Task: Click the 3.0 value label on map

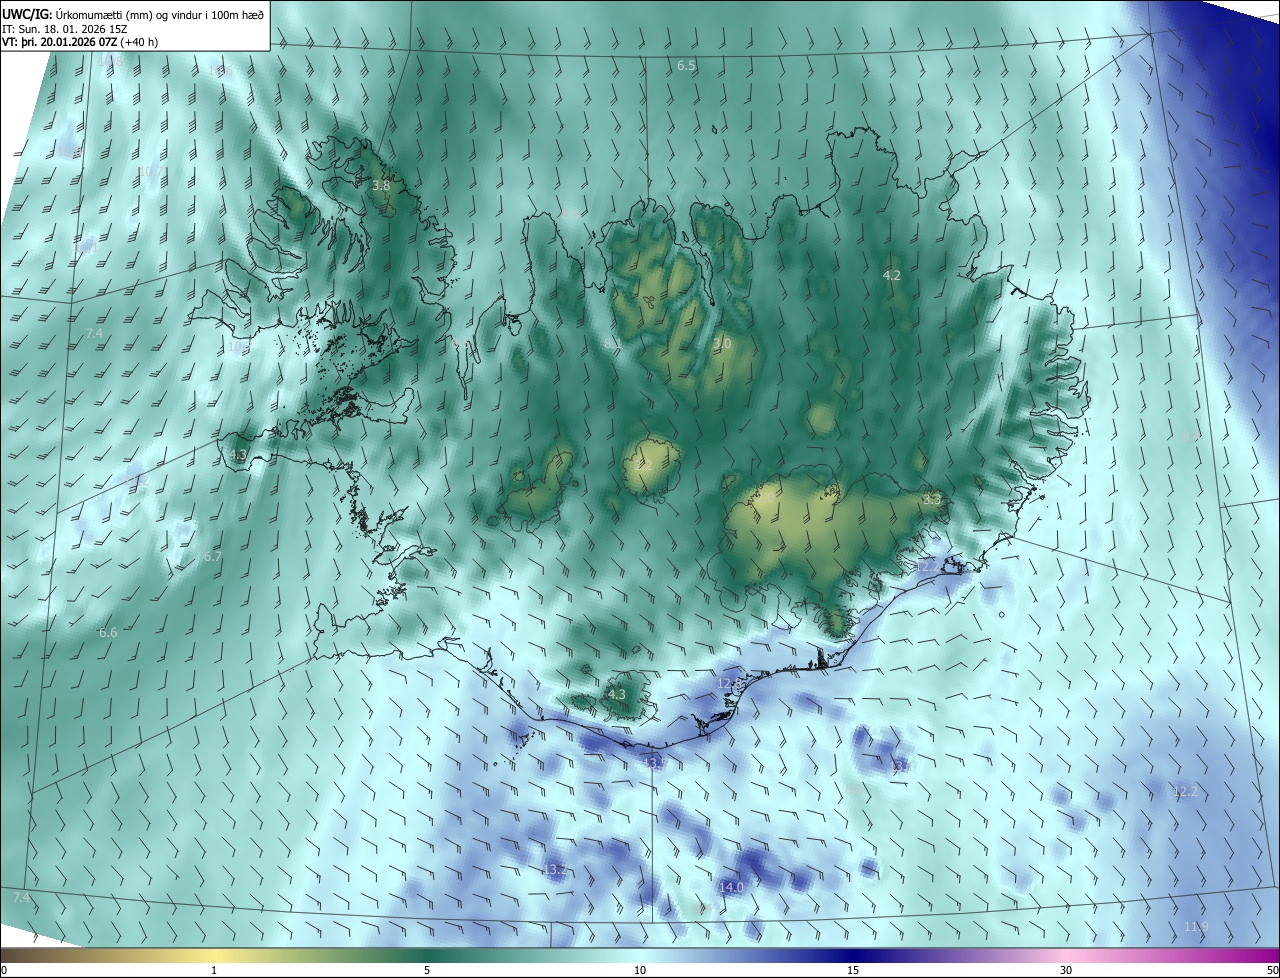Action: [x=722, y=343]
